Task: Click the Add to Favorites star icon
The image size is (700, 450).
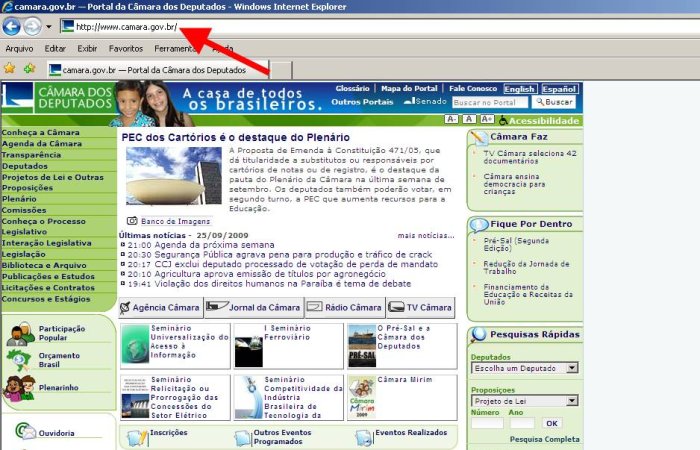Action: 29,68
